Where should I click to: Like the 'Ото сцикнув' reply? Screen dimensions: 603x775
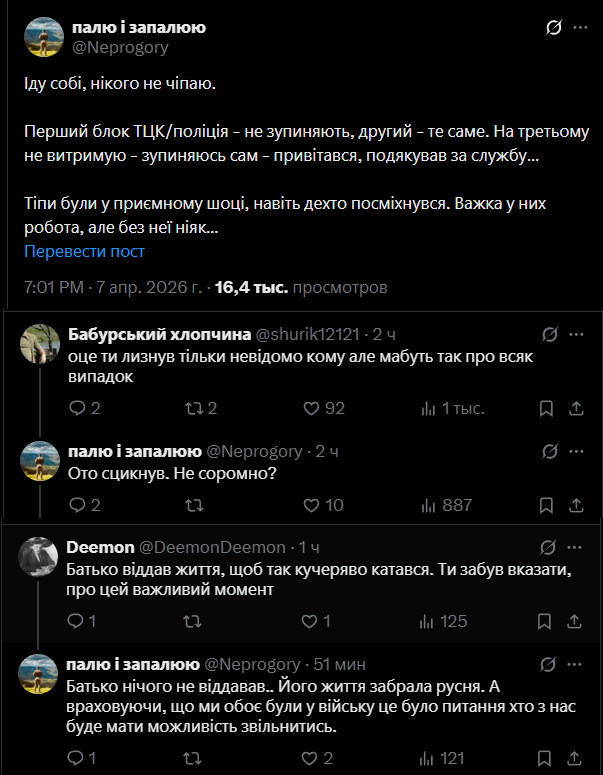(311, 505)
